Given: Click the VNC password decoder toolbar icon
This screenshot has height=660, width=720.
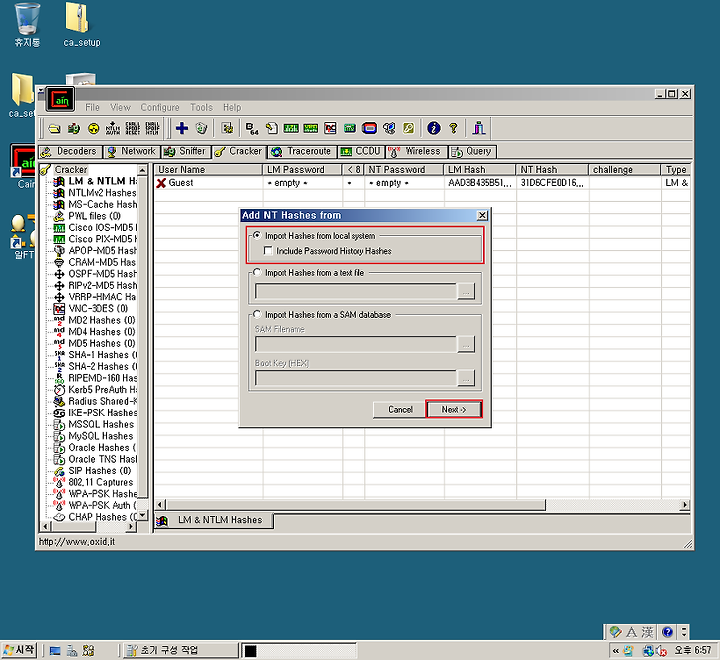Looking at the screenshot, I should point(330,128).
